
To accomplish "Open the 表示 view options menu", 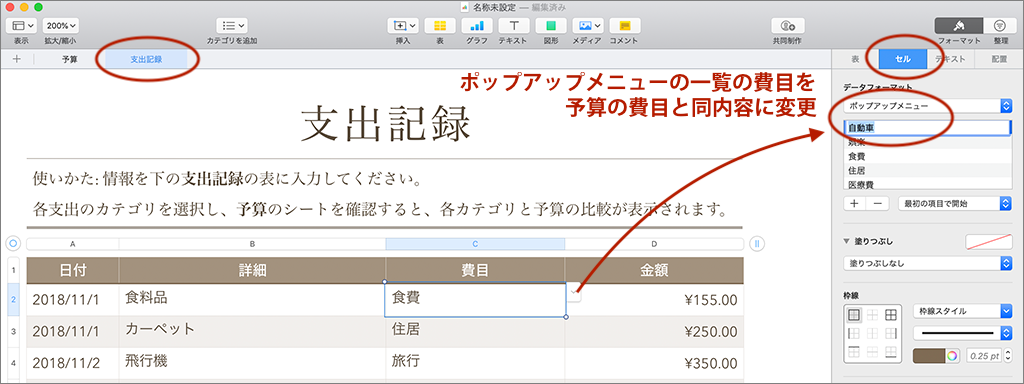I will (21, 25).
